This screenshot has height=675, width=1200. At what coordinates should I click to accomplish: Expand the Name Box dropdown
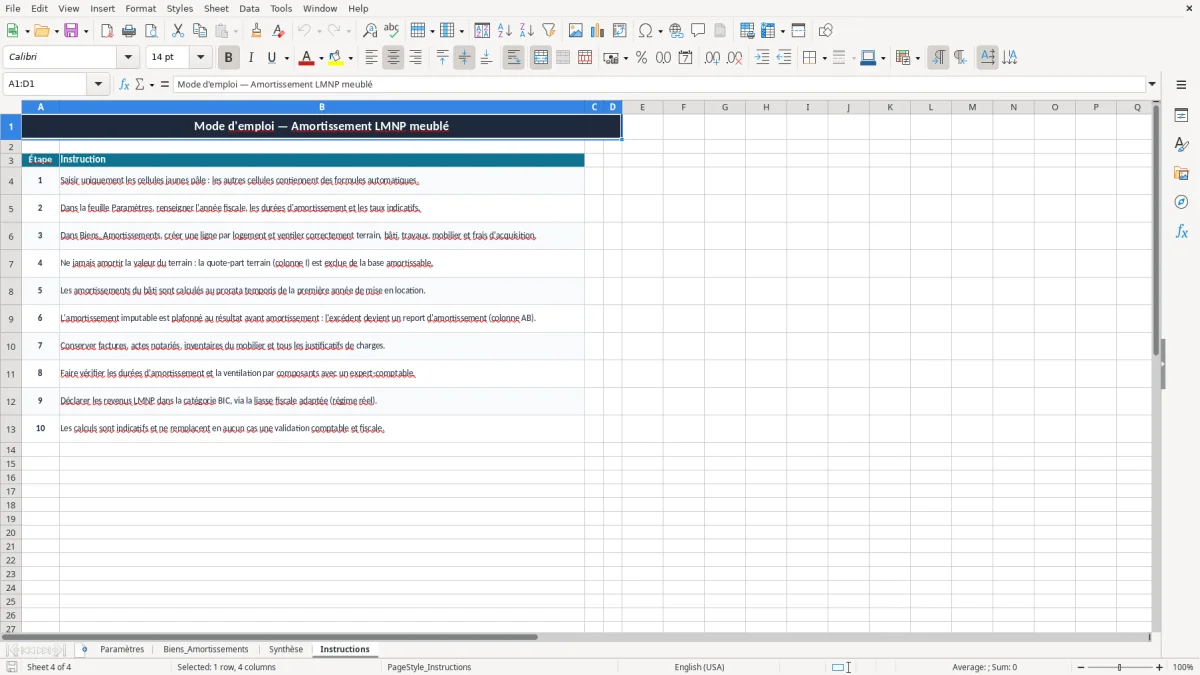click(x=98, y=85)
